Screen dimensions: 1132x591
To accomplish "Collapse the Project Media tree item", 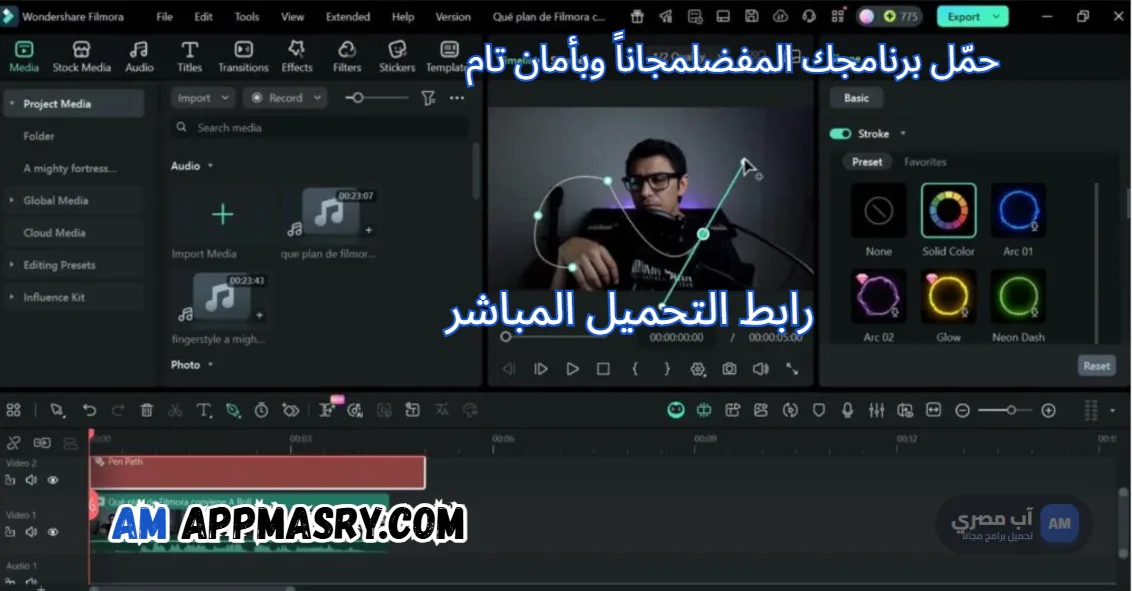I will (12, 104).
